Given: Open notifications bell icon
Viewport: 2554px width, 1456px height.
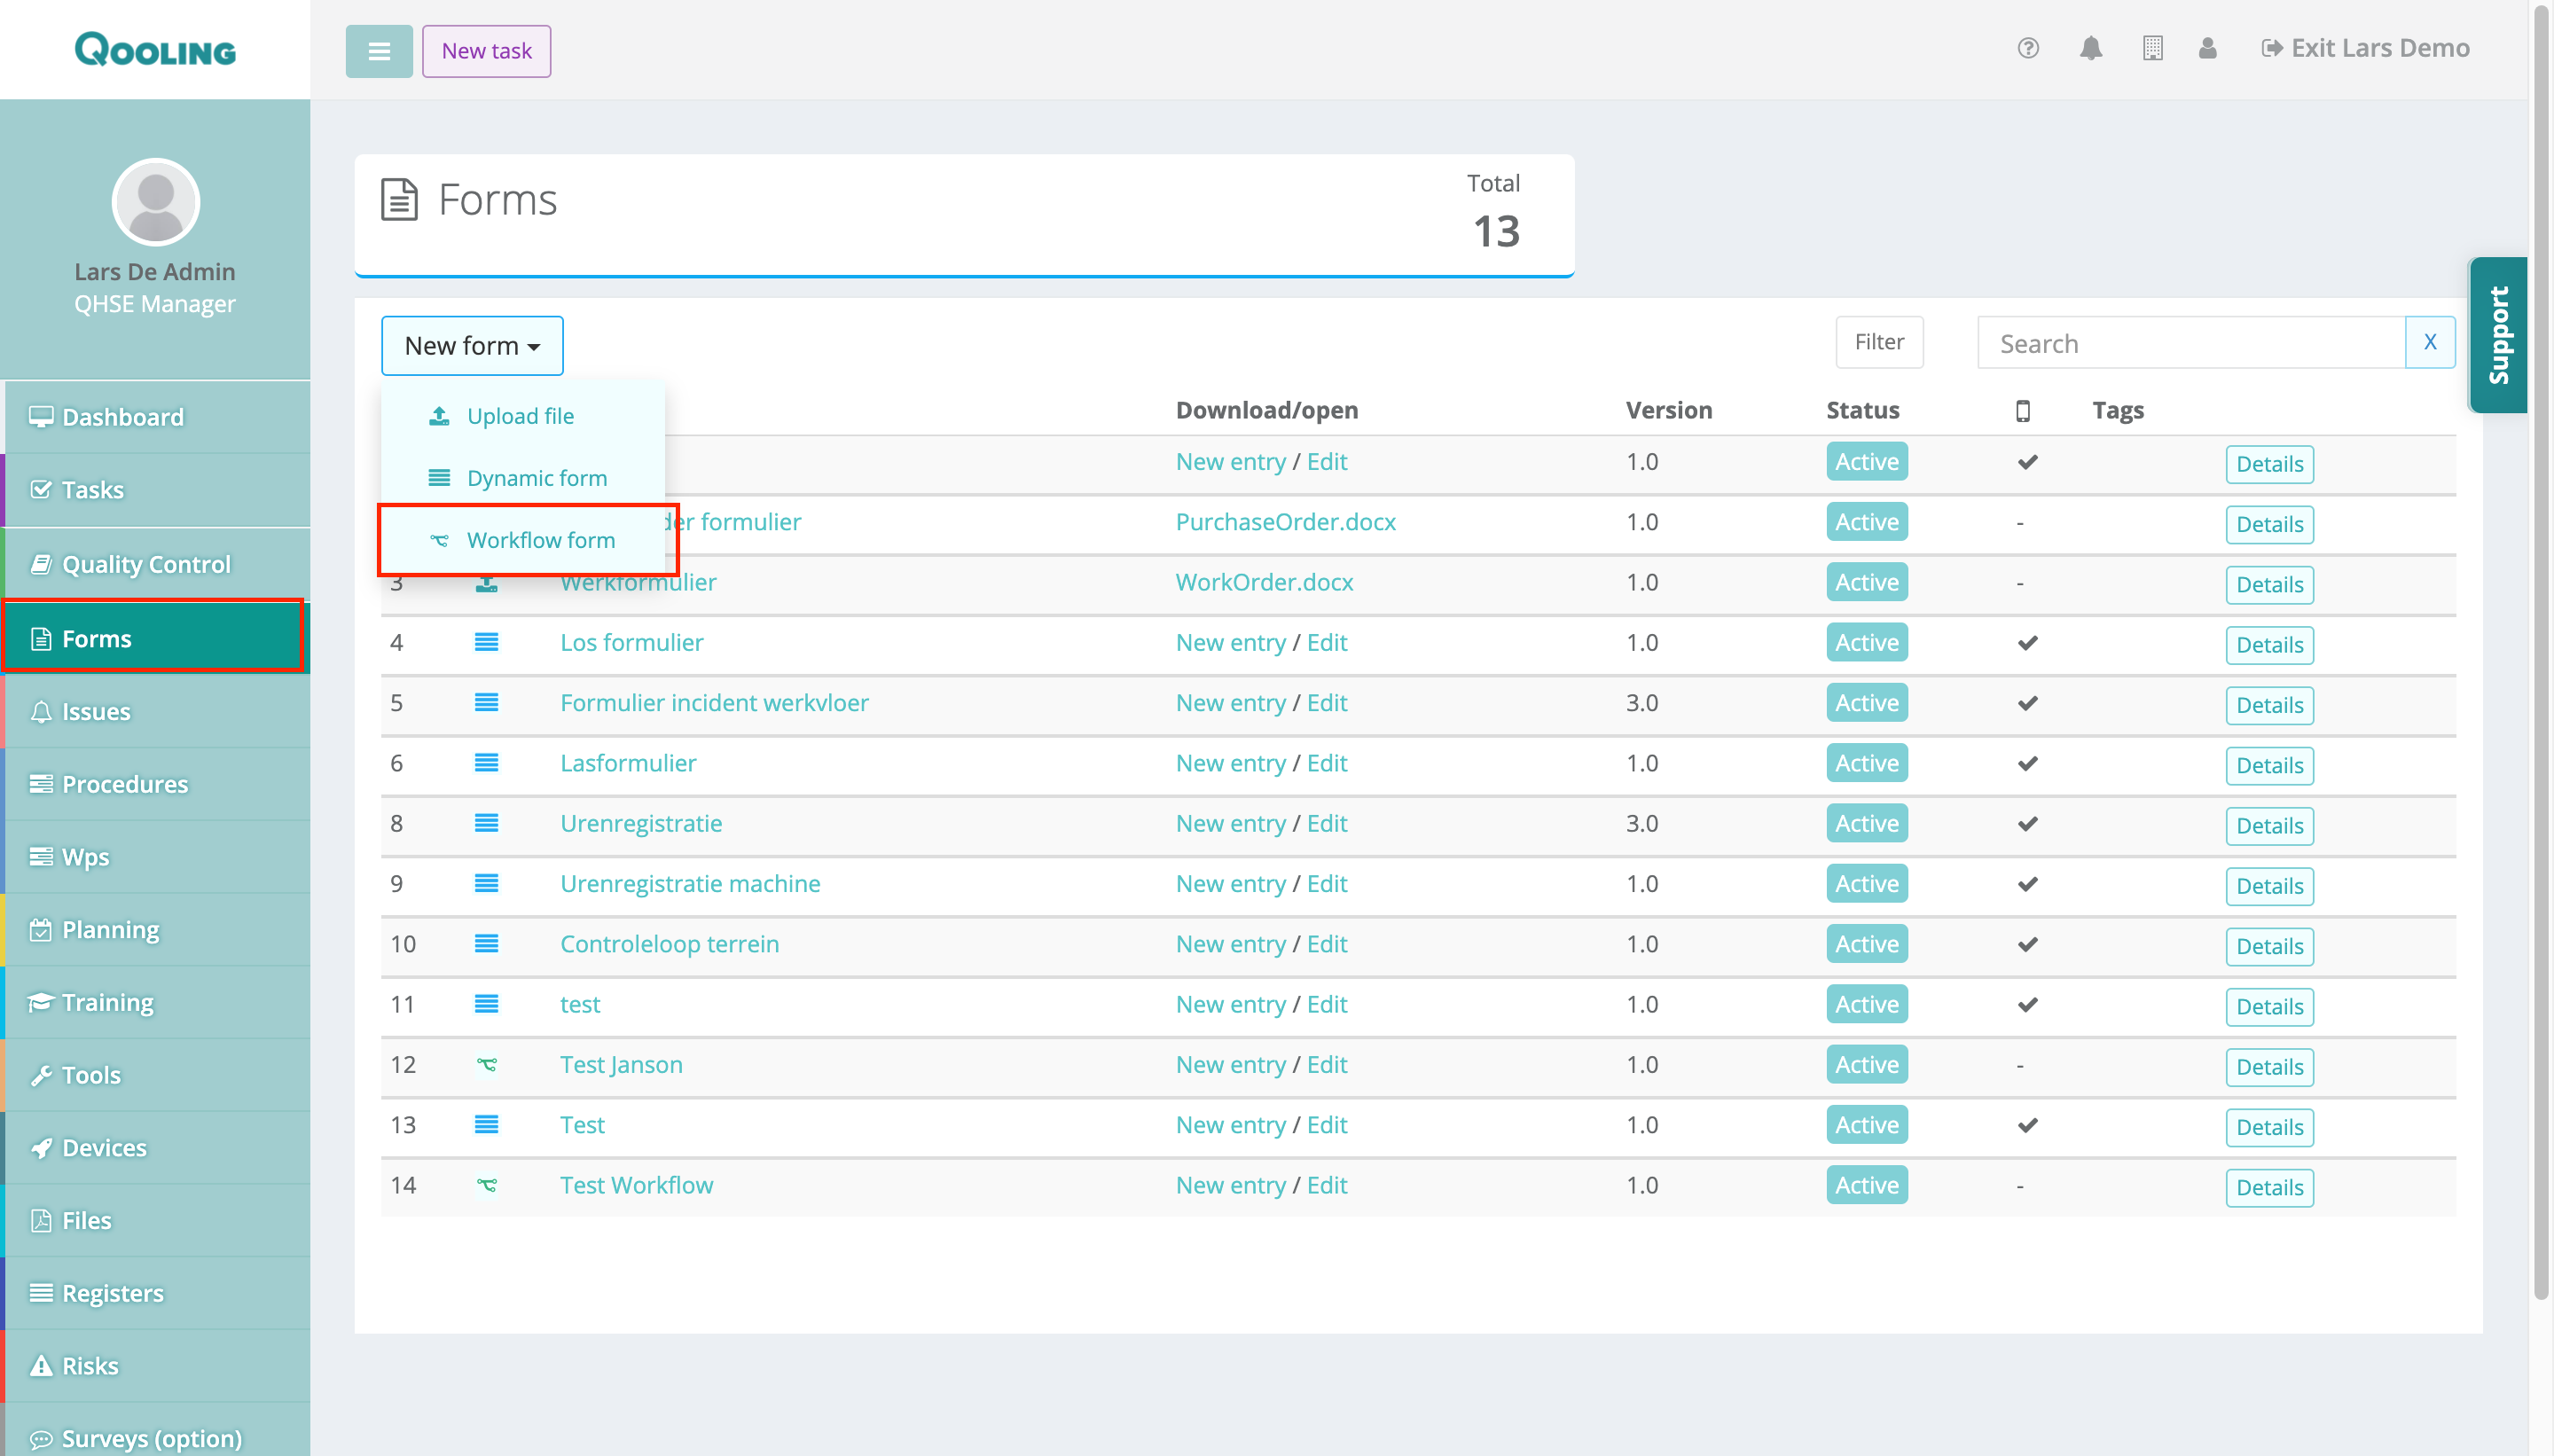Looking at the screenshot, I should pyautogui.click(x=2090, y=48).
